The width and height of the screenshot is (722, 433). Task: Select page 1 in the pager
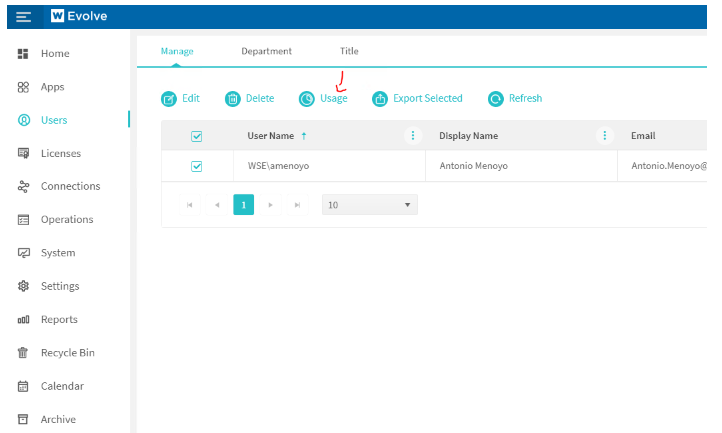click(x=243, y=205)
